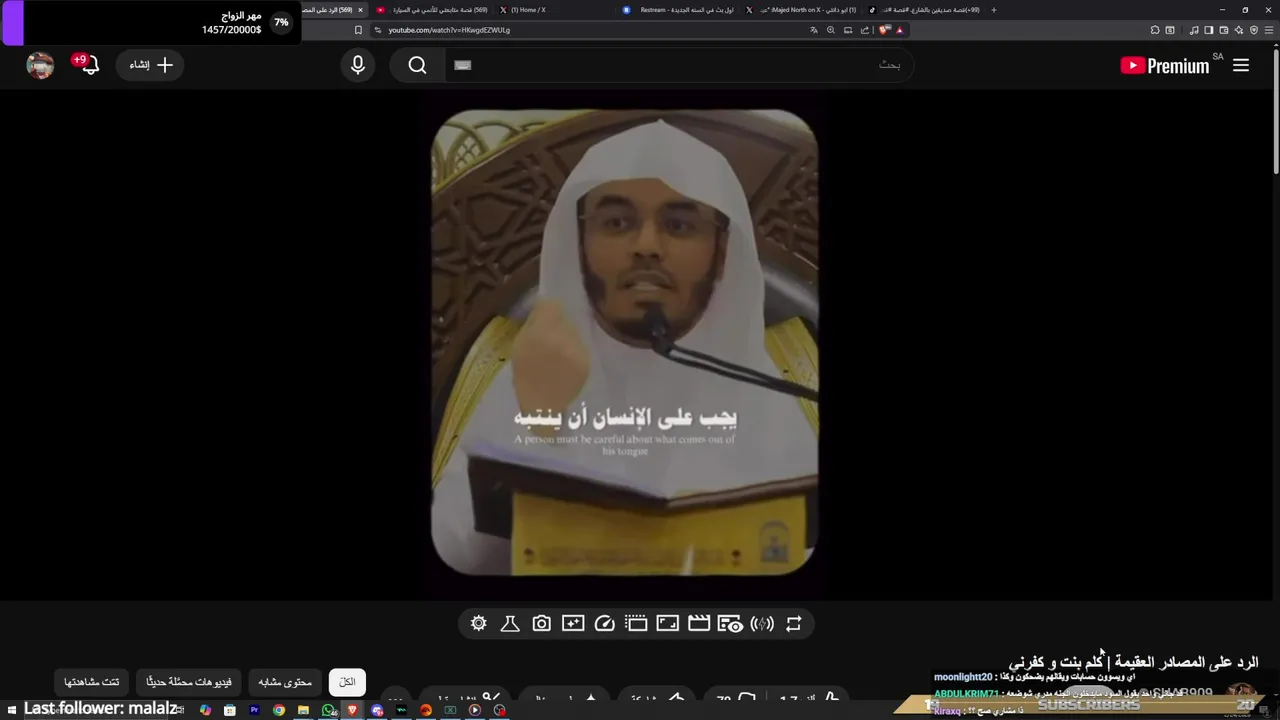Select the فيديوهات محمّلة حديثًا filter chip
Screen dimensions: 1280x720
click(189, 682)
